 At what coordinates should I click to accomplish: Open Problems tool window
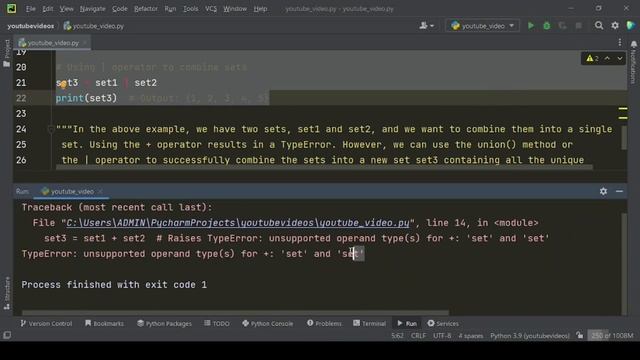[324, 323]
